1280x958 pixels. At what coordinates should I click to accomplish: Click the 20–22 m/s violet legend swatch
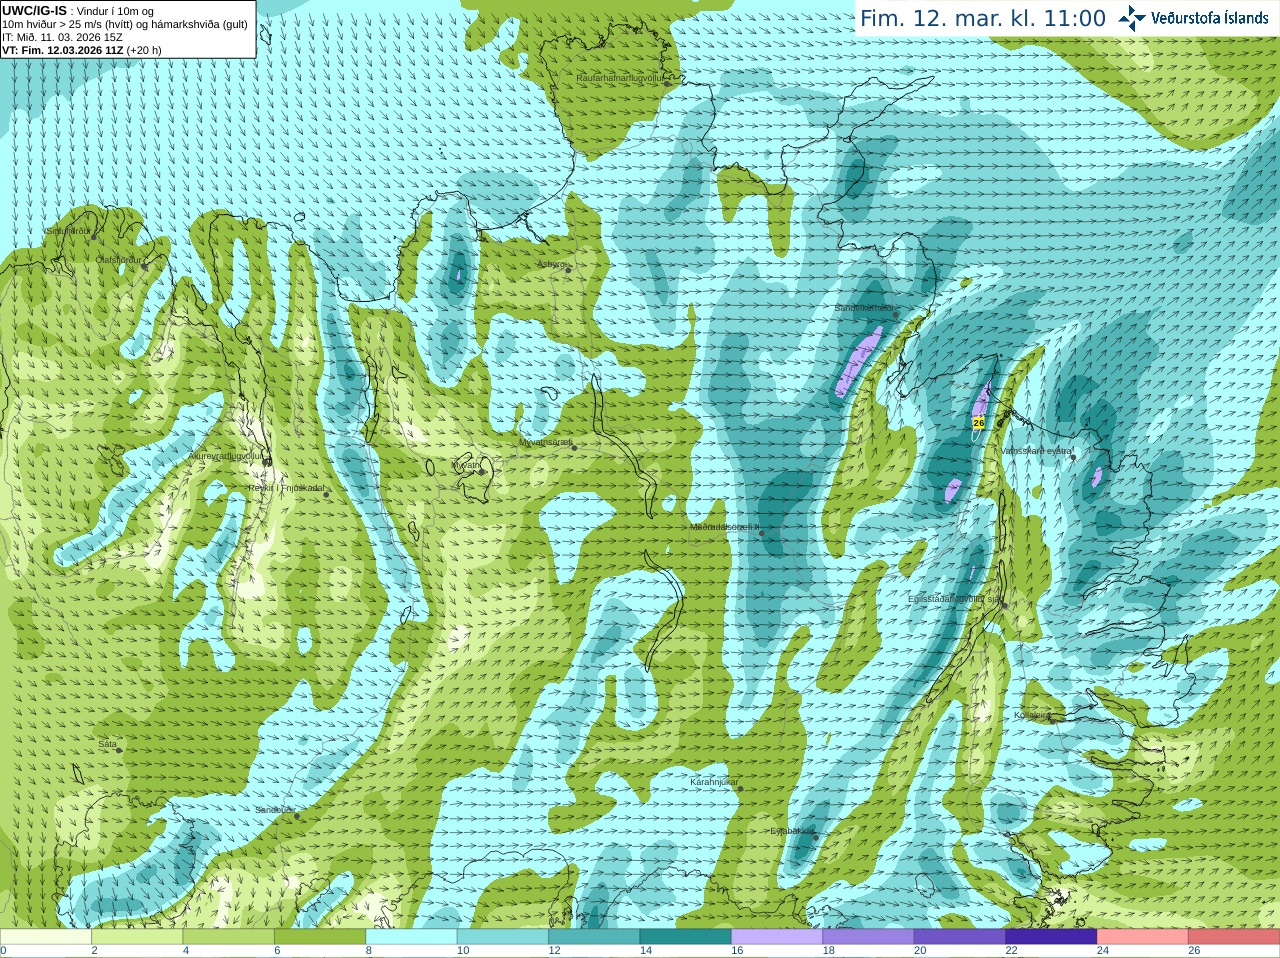960,937
